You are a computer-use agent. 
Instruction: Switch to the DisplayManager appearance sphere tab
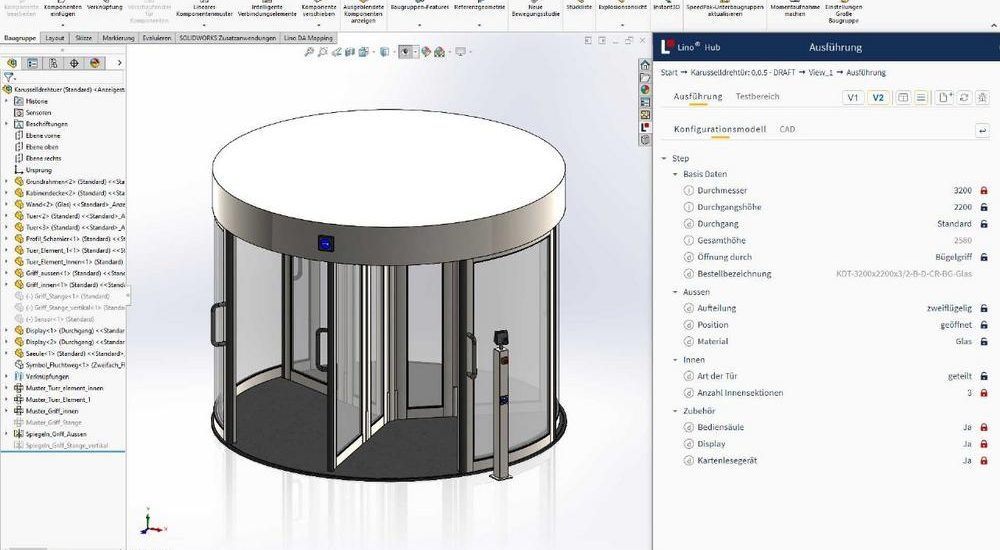click(95, 62)
